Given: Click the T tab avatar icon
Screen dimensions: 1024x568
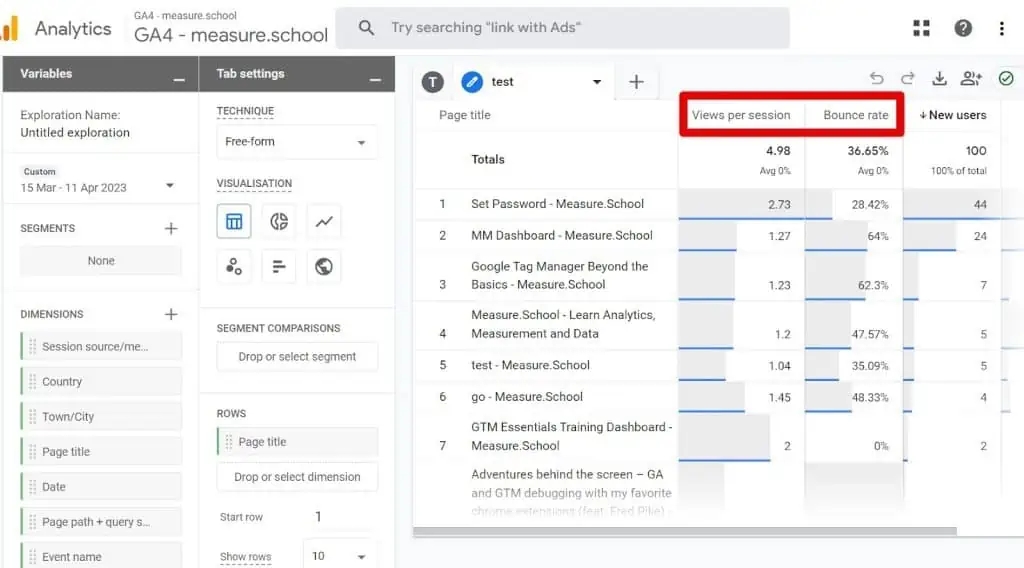Looking at the screenshot, I should (x=432, y=82).
